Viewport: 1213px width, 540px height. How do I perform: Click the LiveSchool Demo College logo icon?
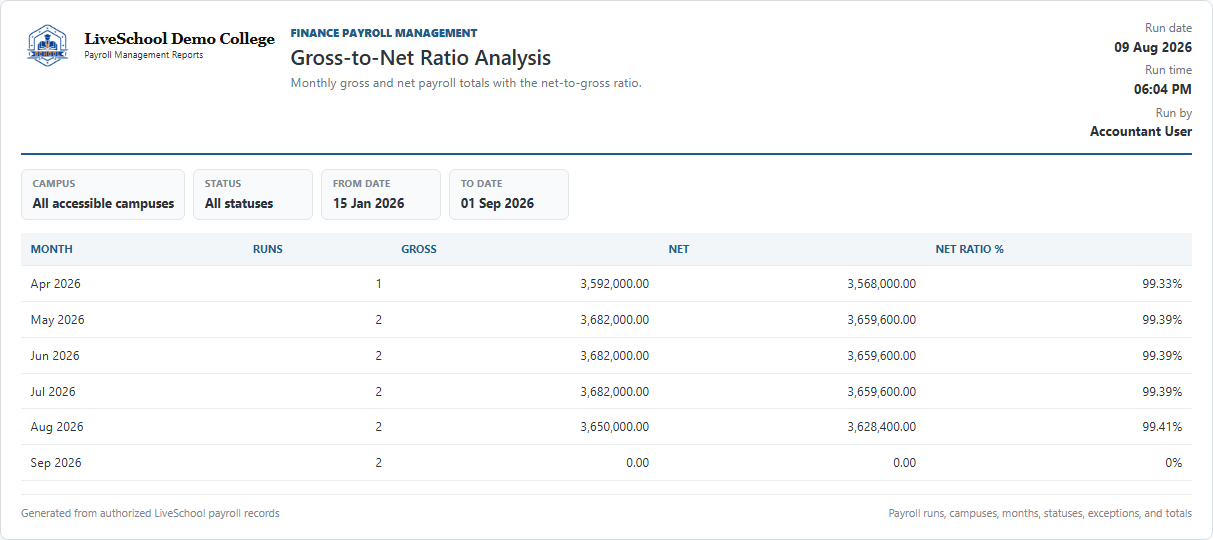pyautogui.click(x=48, y=46)
